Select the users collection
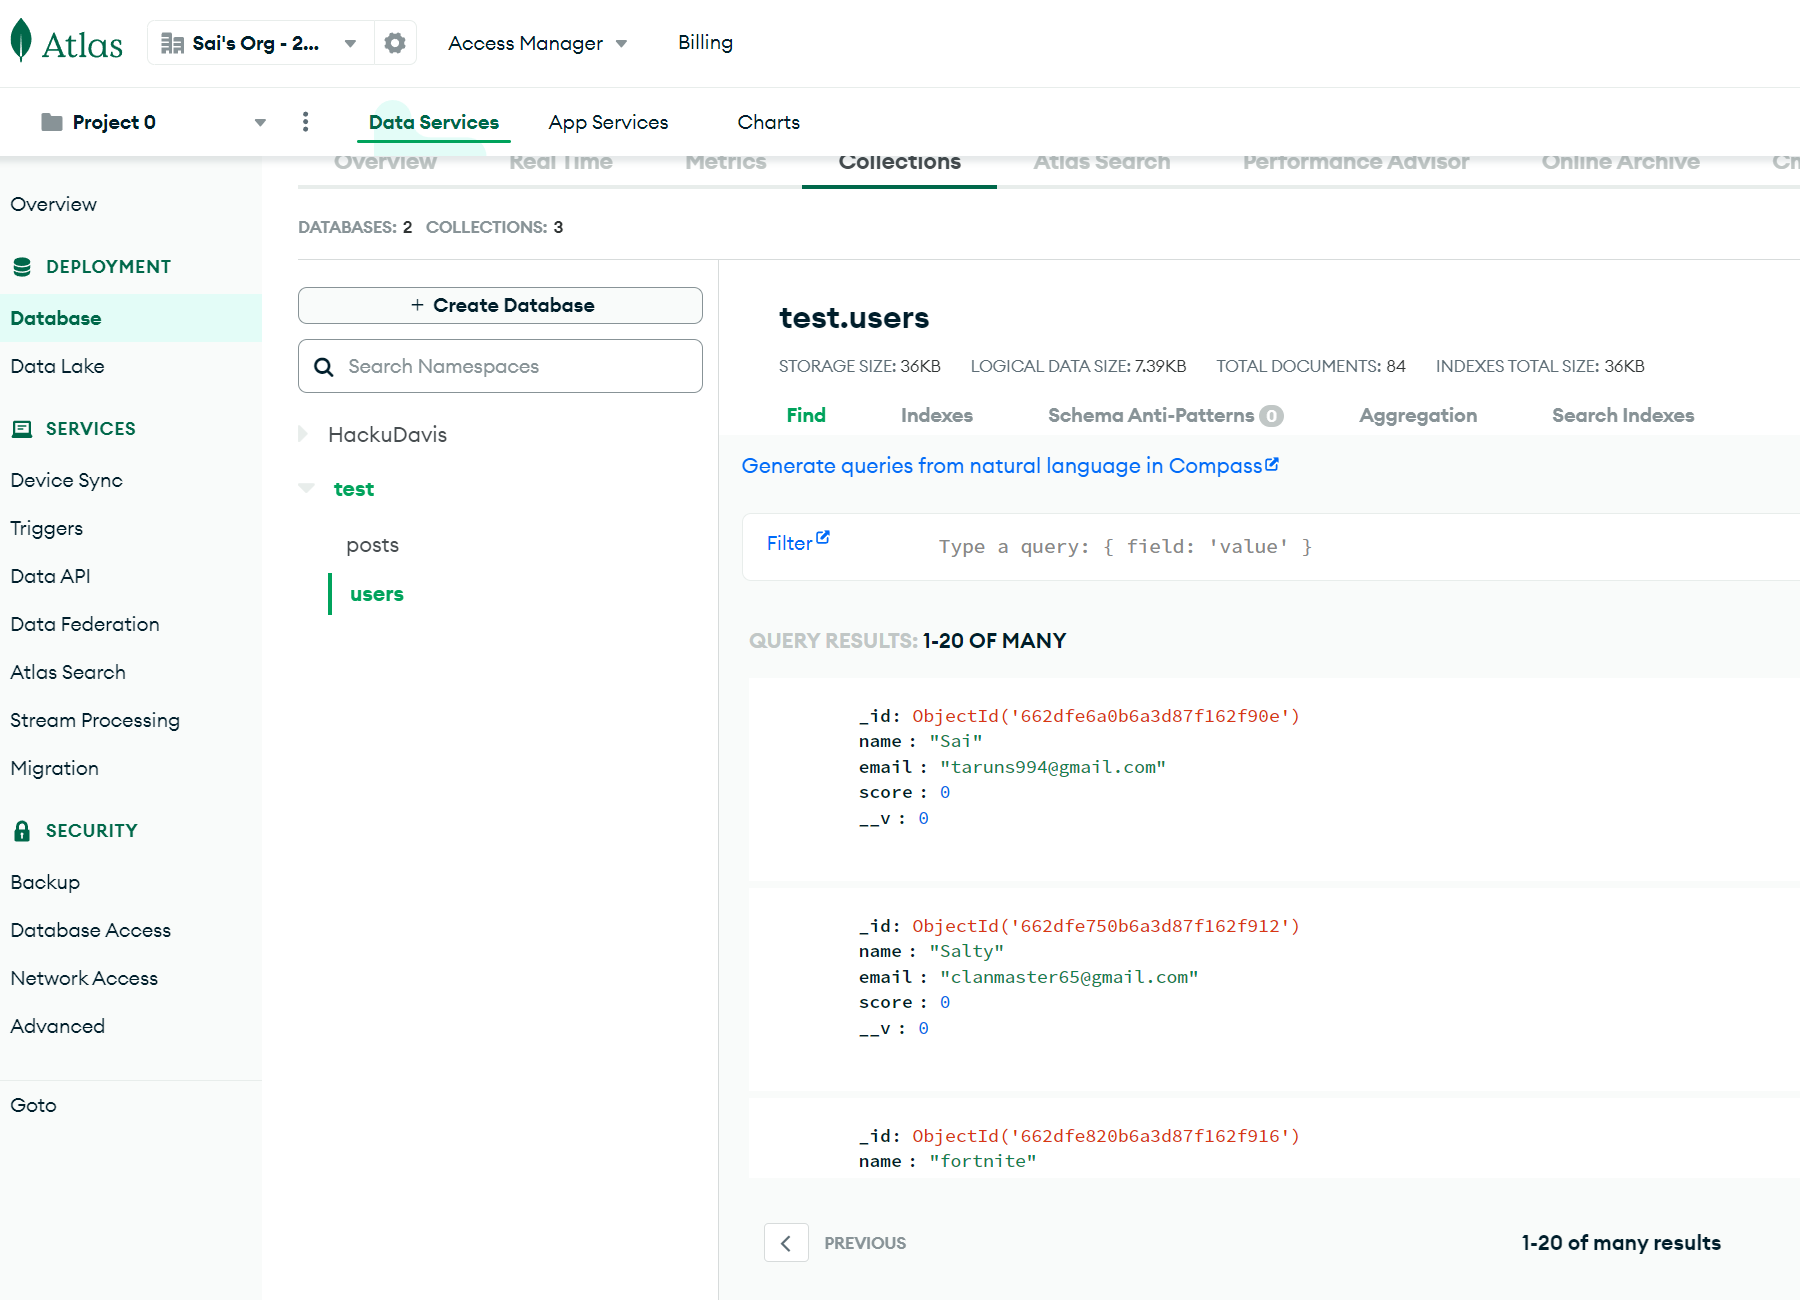The width and height of the screenshot is (1800, 1300). (377, 594)
